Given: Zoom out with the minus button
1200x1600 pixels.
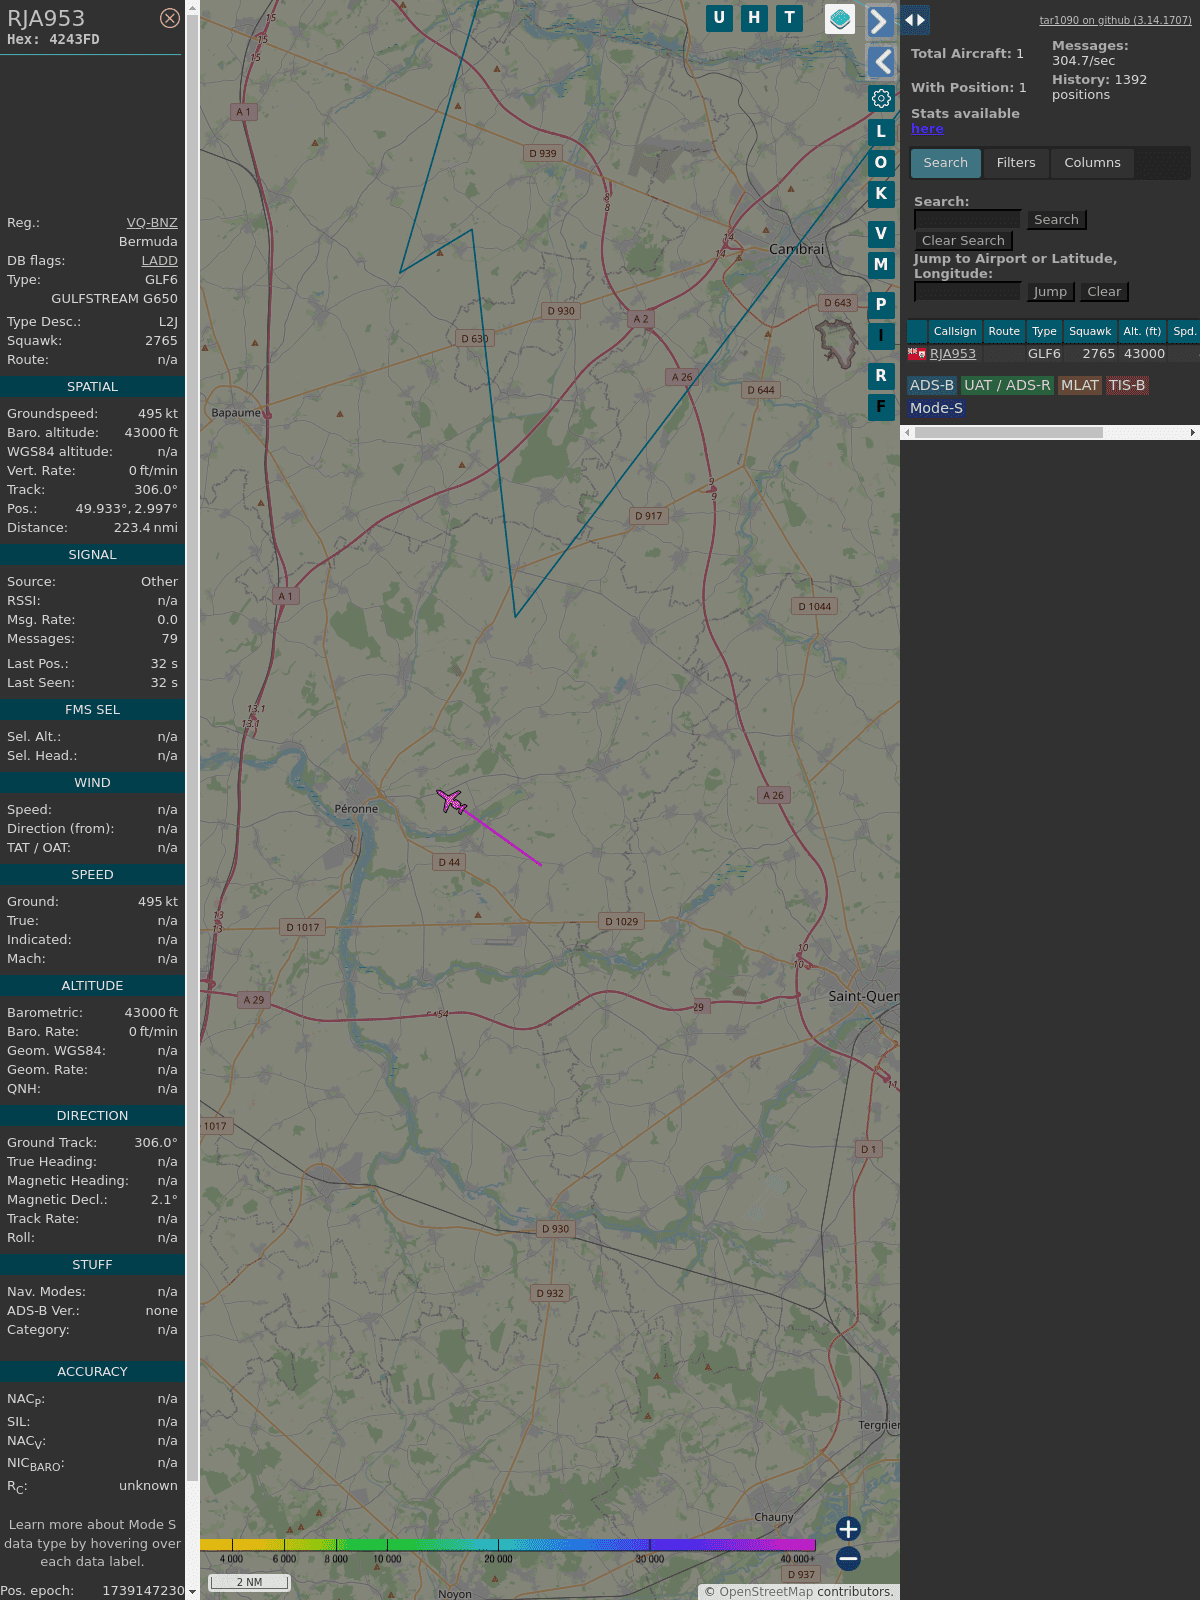Looking at the screenshot, I should (x=848, y=1558).
